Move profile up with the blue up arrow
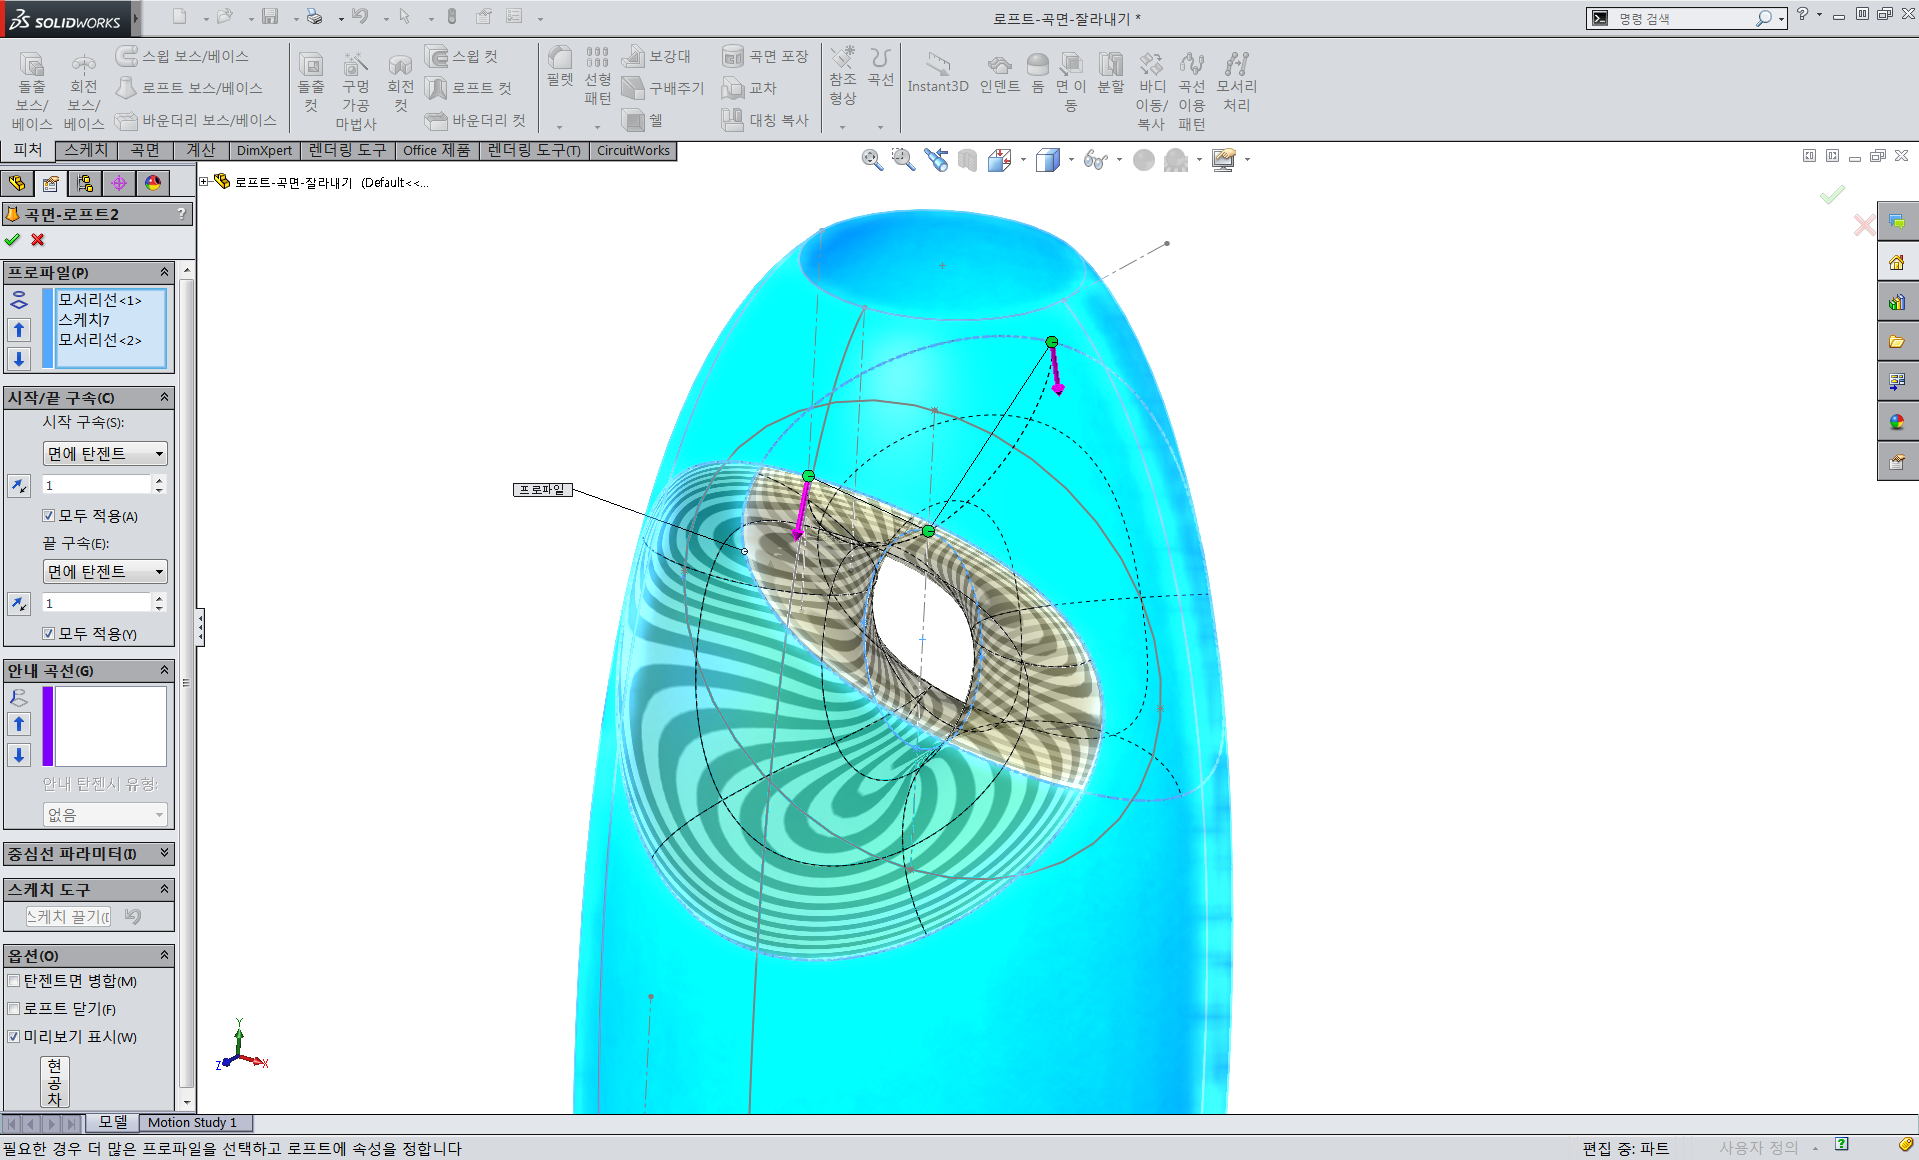The image size is (1919, 1160). coord(19,330)
